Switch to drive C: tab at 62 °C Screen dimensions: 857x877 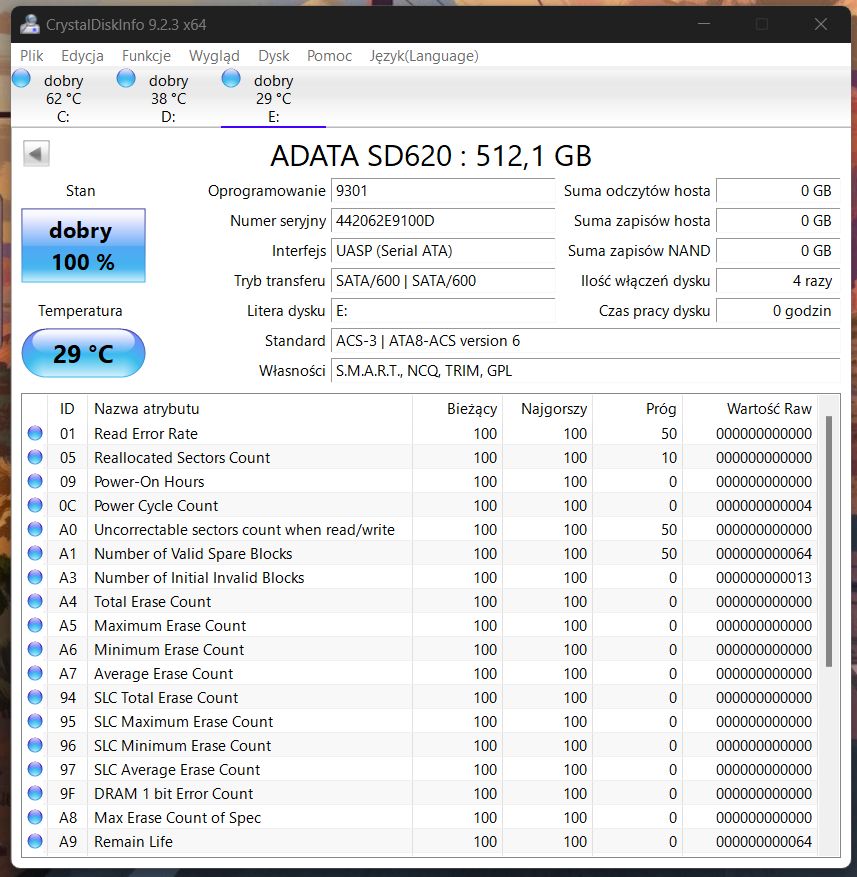(x=63, y=98)
